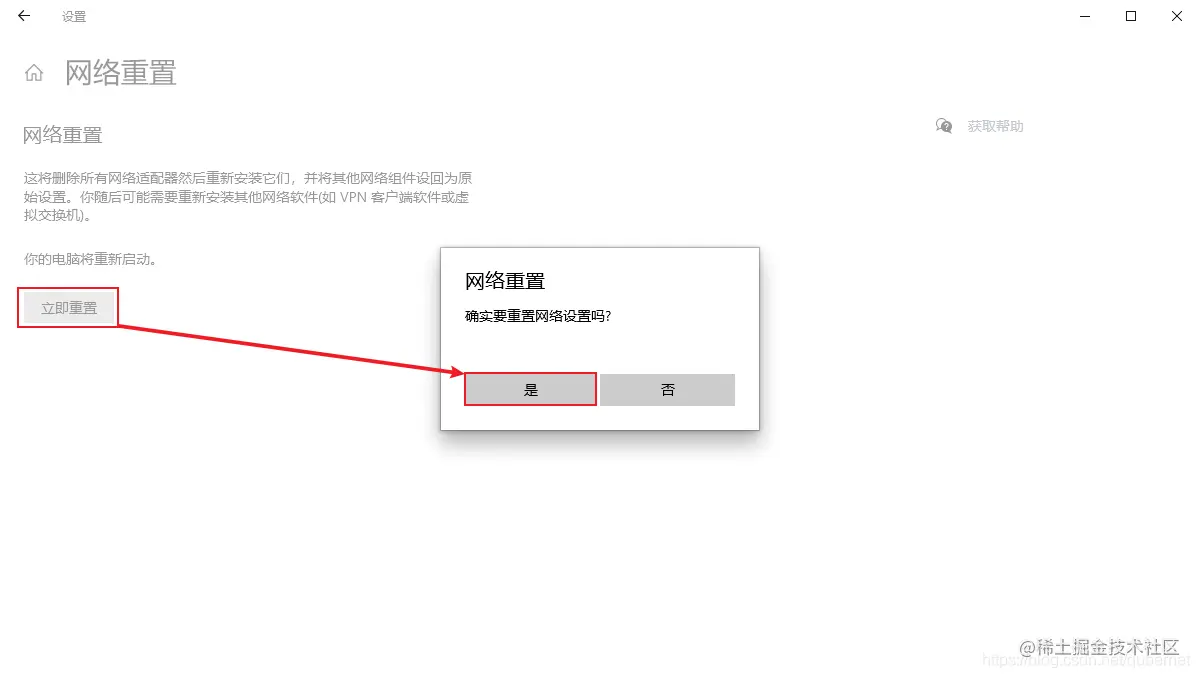Minimize the Settings window
Screen dimensions: 1200x678
tap(1085, 16)
